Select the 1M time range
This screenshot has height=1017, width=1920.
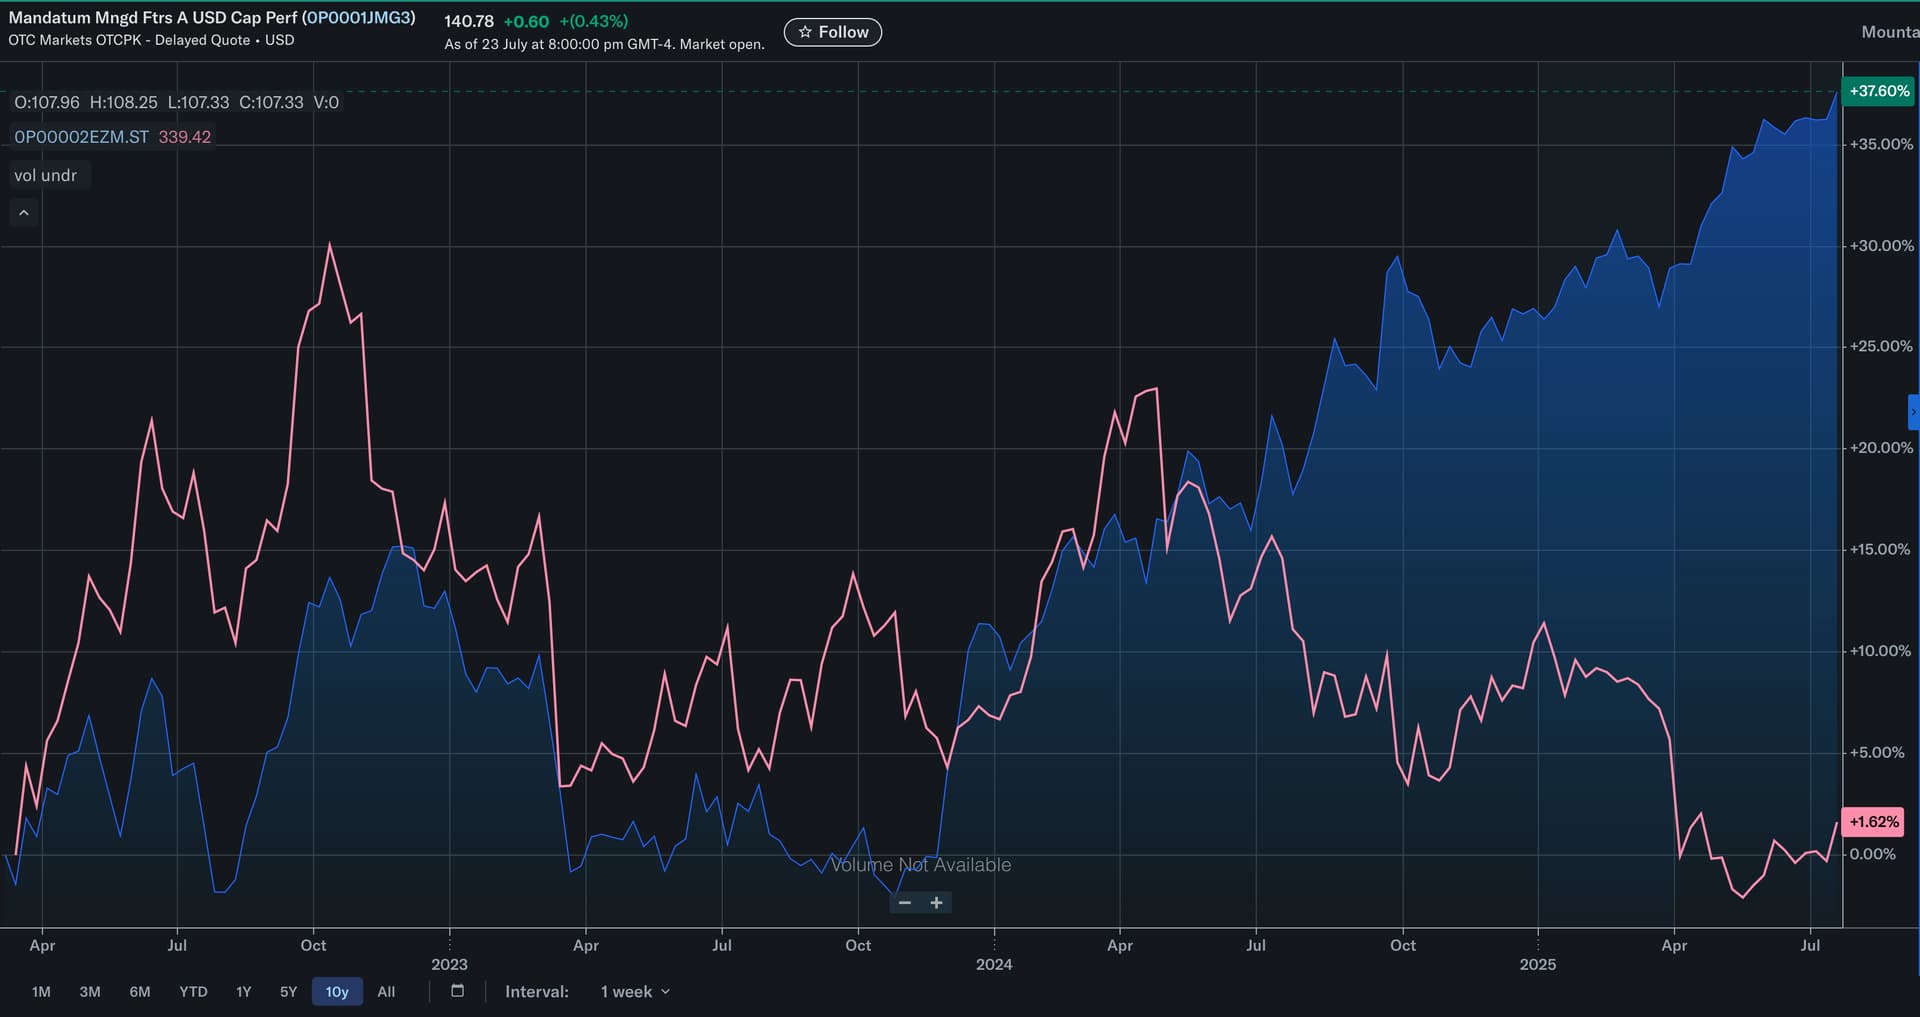pos(41,992)
